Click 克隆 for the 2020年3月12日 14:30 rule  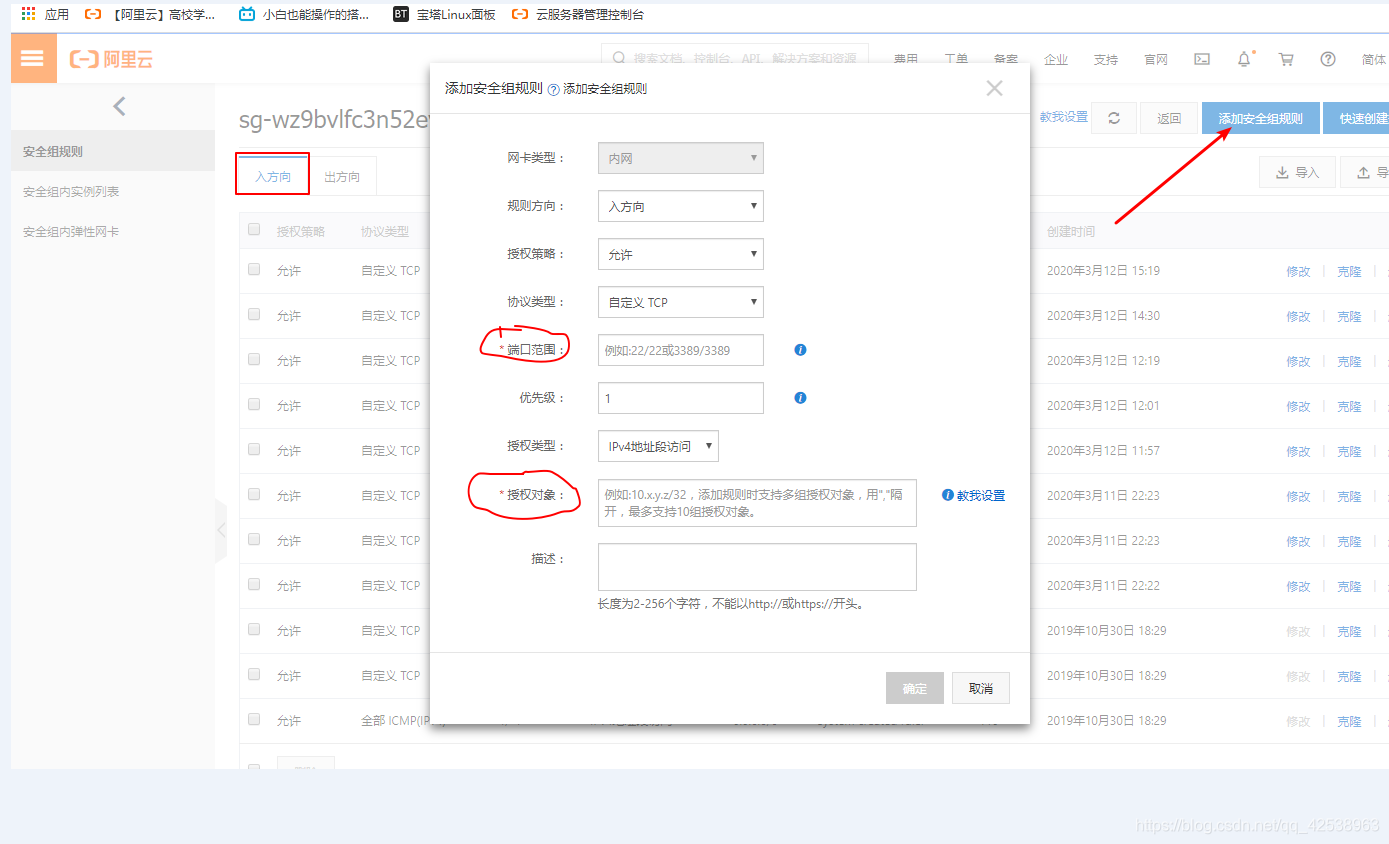[x=1349, y=316]
